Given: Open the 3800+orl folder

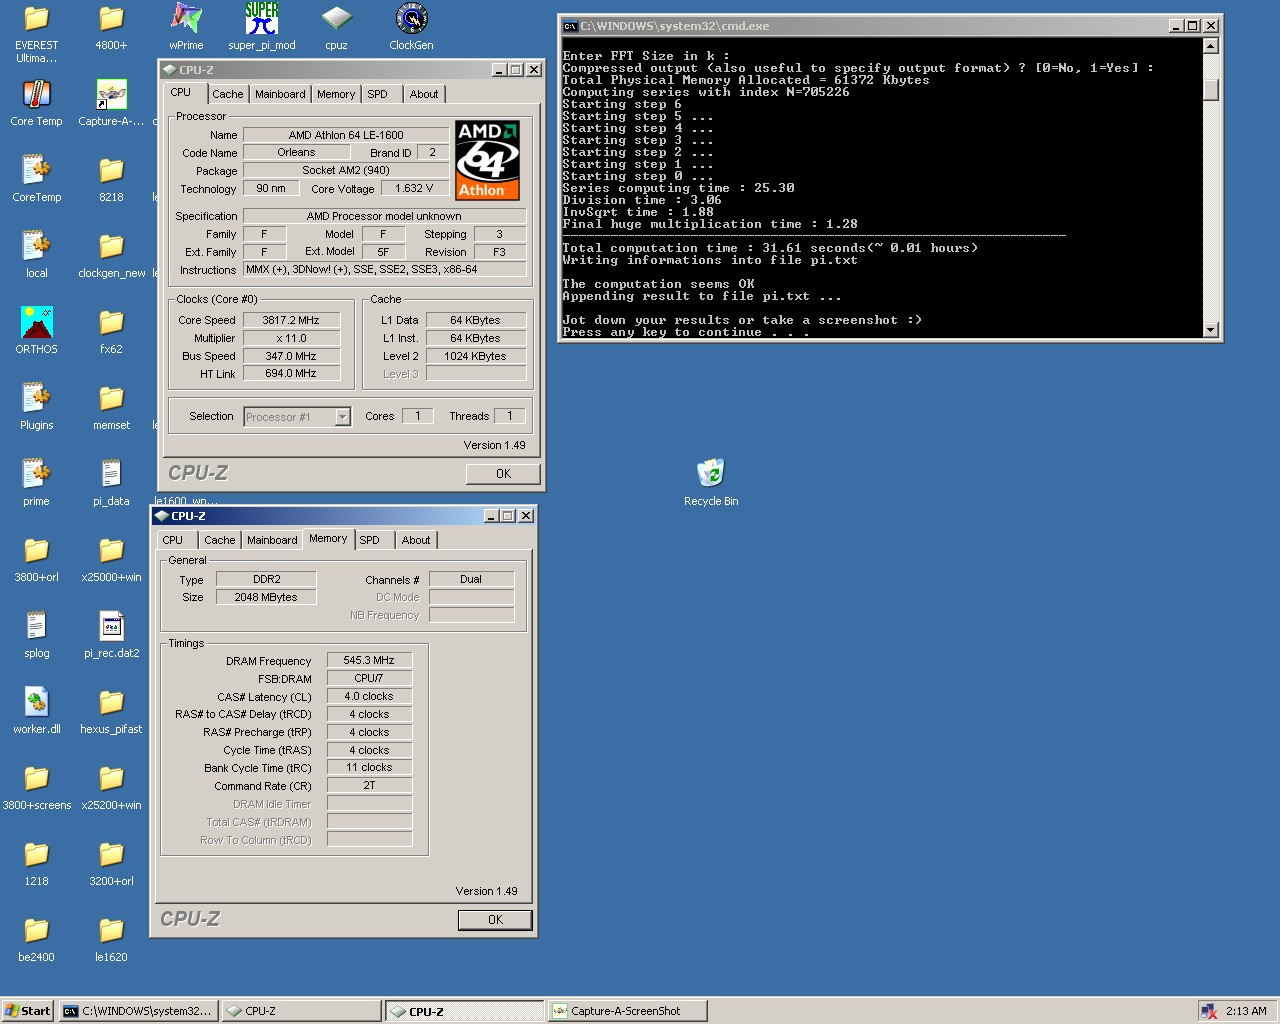Looking at the screenshot, I should click(36, 559).
